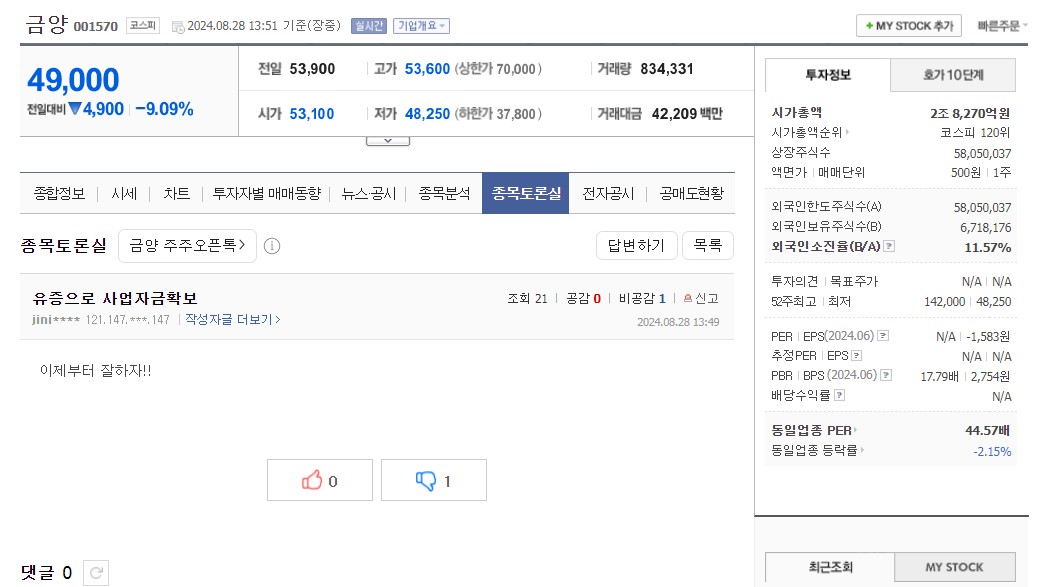Screen dimensions: 1044x587
Task: Click the thumbs-up like button
Action: [319, 481]
